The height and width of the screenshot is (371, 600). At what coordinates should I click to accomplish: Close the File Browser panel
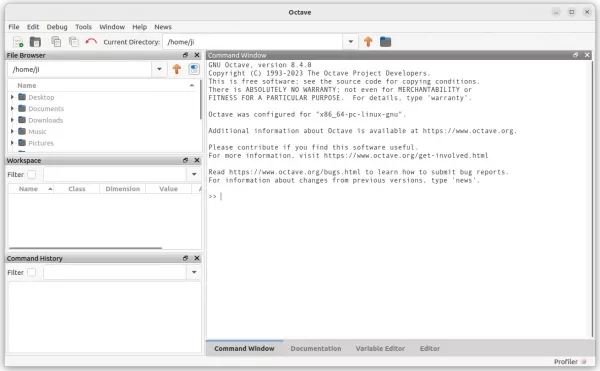(x=197, y=55)
